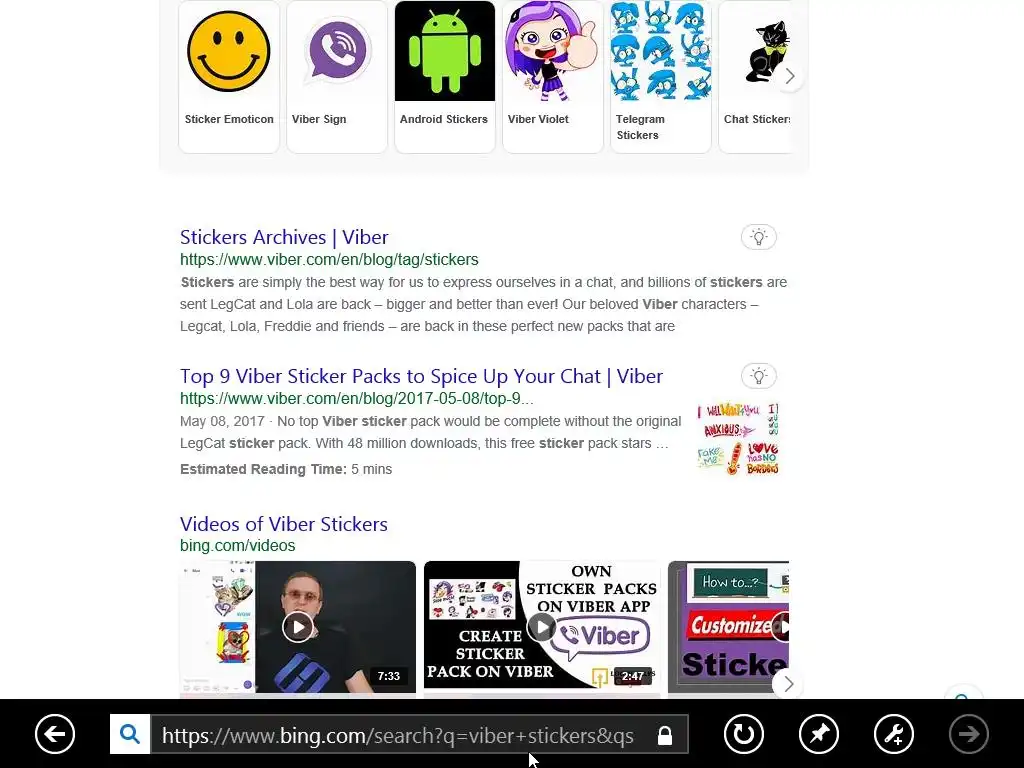Open the Stickers Archives | Viber link
This screenshot has height=768, width=1024.
pyautogui.click(x=284, y=237)
